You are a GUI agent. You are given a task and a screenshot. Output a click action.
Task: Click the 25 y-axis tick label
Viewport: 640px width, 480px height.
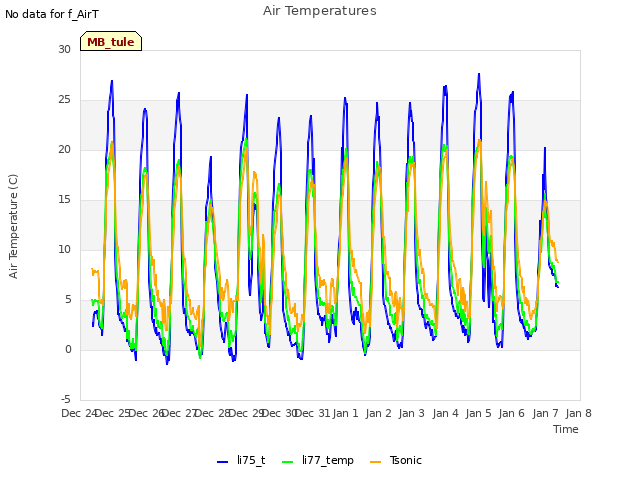point(64,100)
